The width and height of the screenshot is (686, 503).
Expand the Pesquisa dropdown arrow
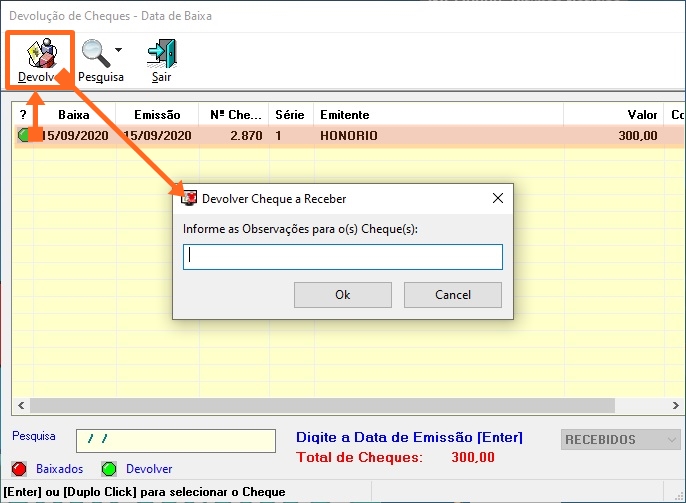[x=119, y=50]
